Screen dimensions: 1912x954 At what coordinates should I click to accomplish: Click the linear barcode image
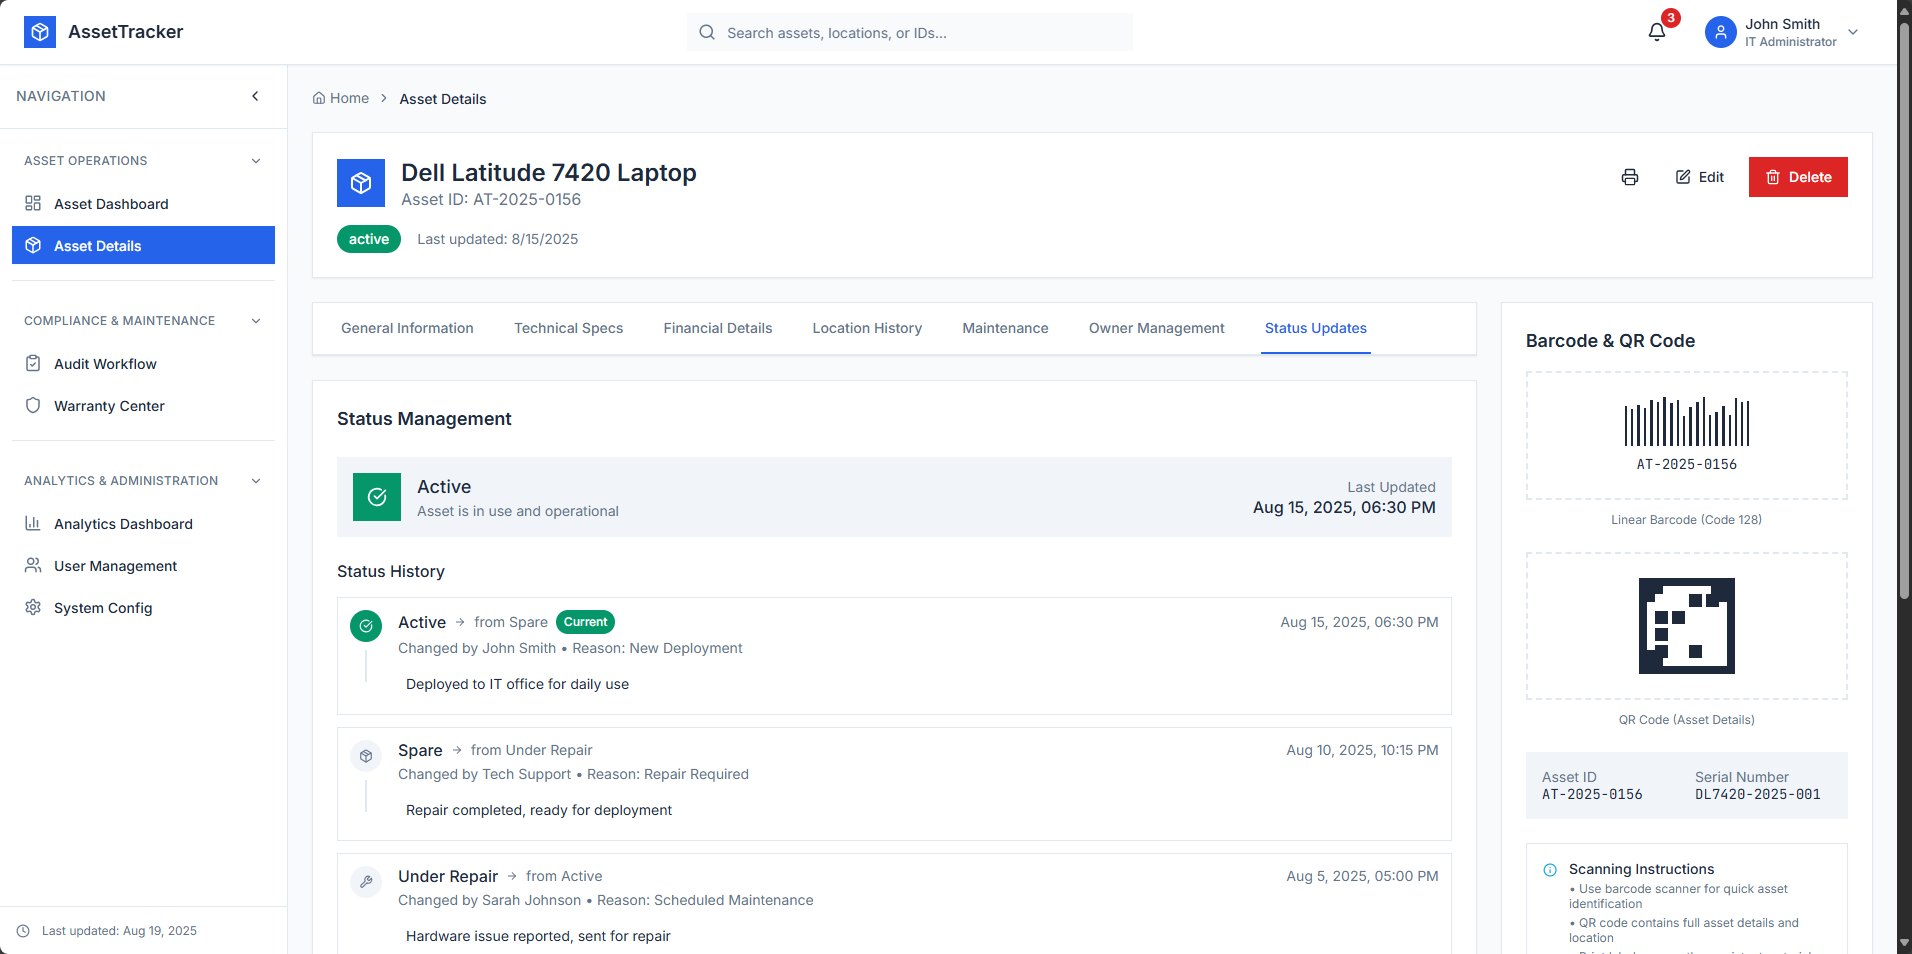(1687, 422)
